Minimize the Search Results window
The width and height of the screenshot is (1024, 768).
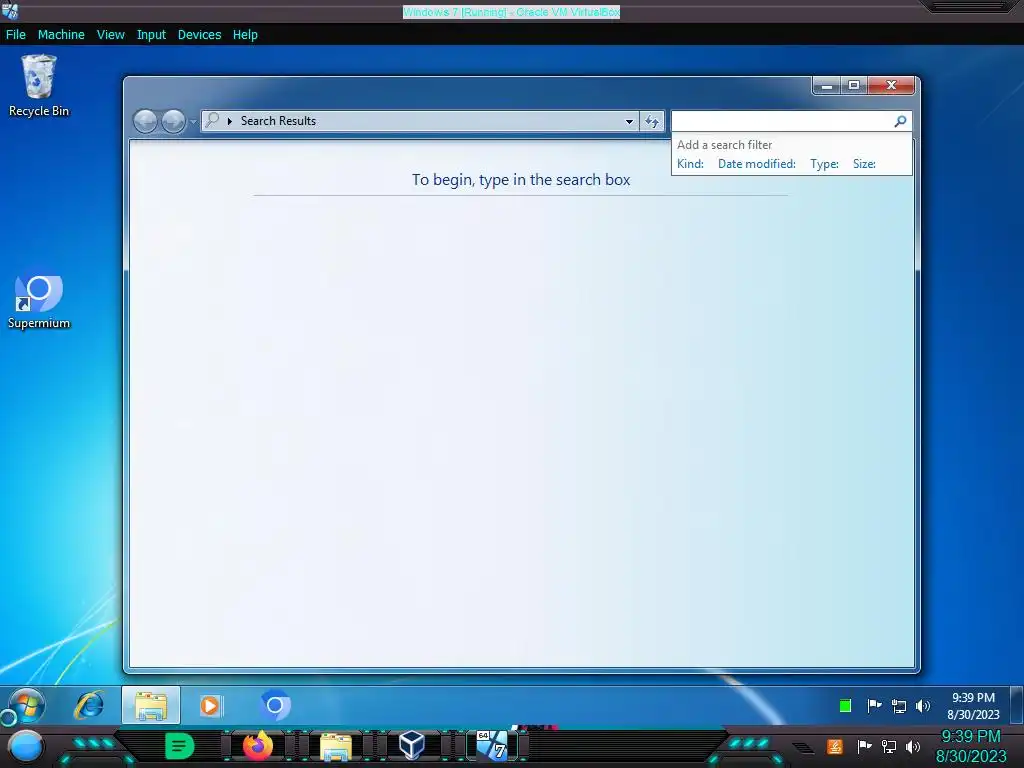826,86
